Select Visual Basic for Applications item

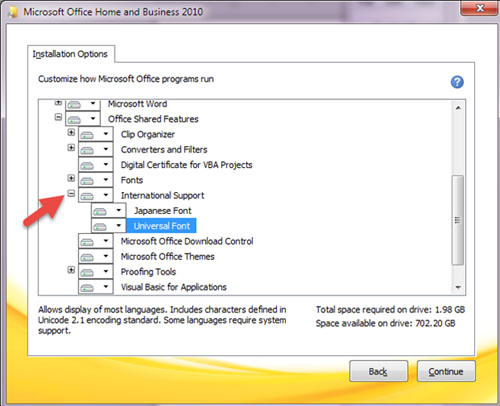[174, 287]
